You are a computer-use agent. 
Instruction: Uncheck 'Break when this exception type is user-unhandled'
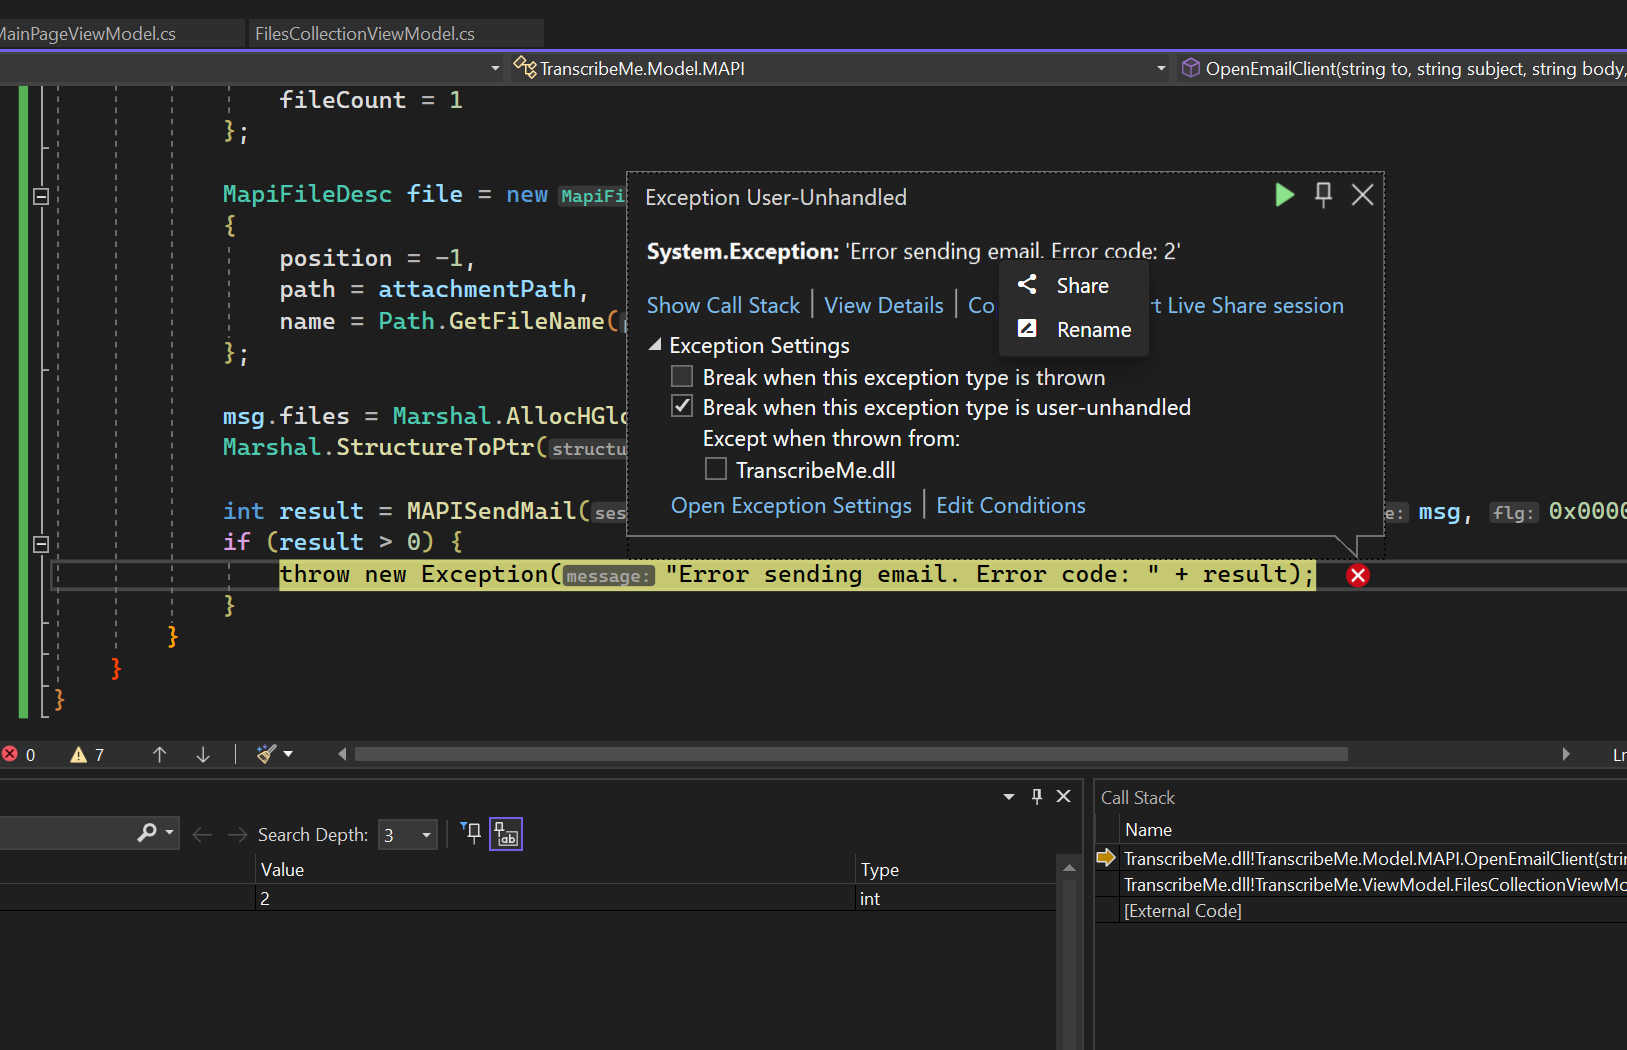[x=682, y=407]
